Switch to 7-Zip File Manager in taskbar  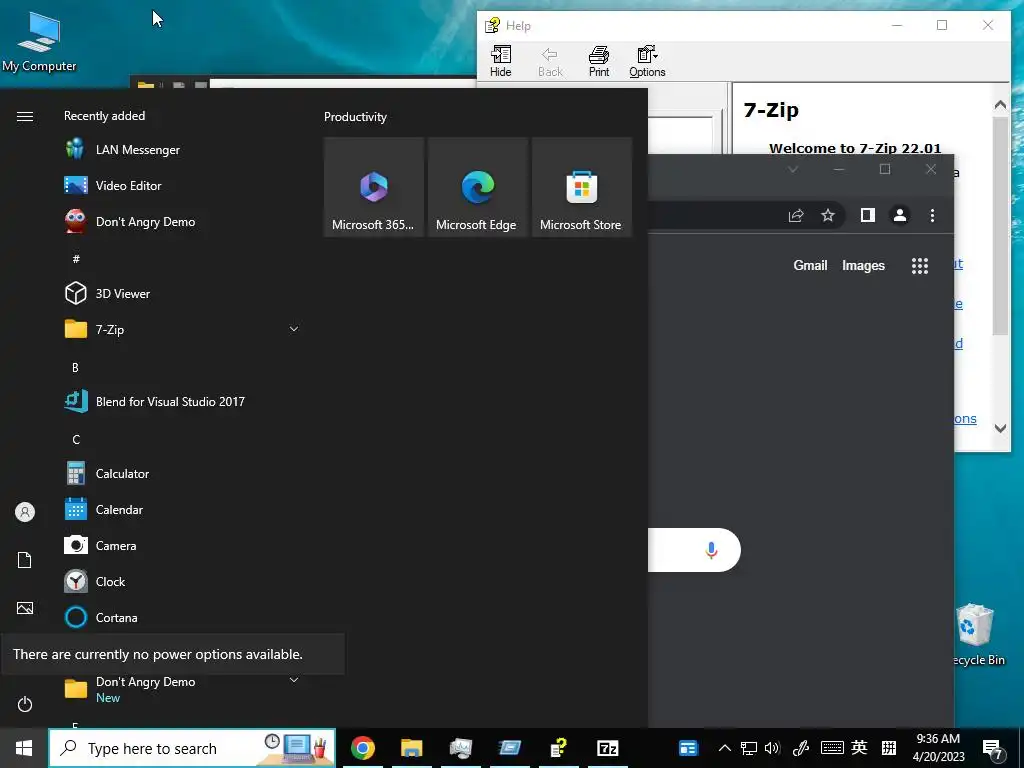[x=607, y=748]
